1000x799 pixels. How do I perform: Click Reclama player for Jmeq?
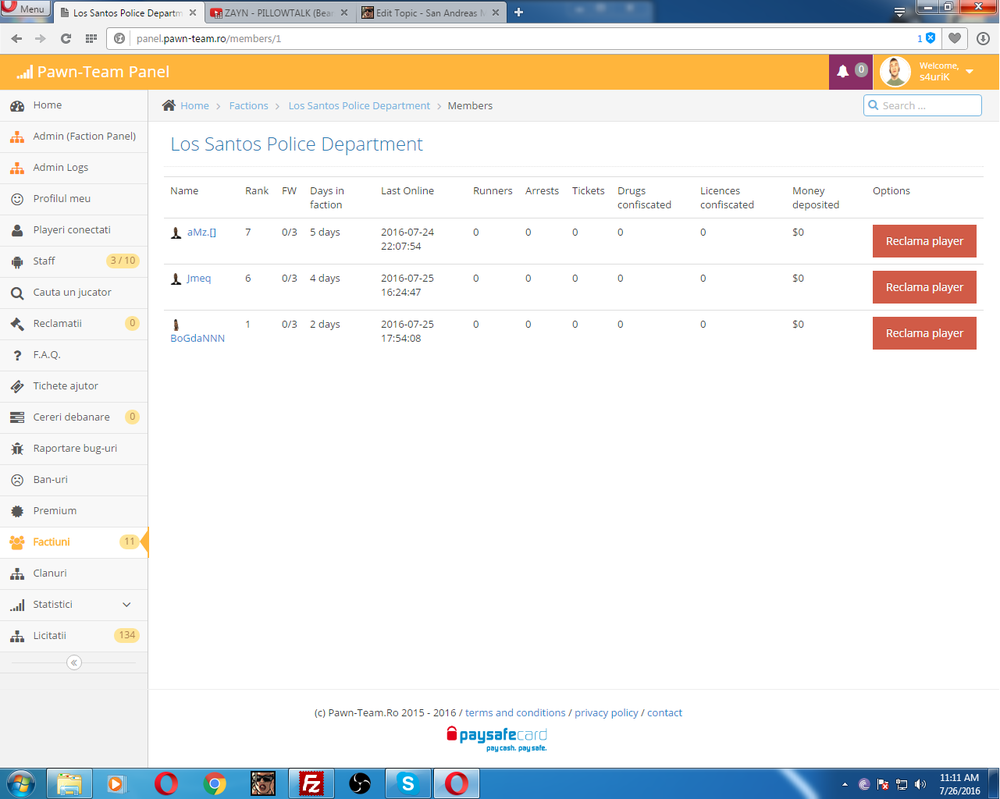(924, 287)
